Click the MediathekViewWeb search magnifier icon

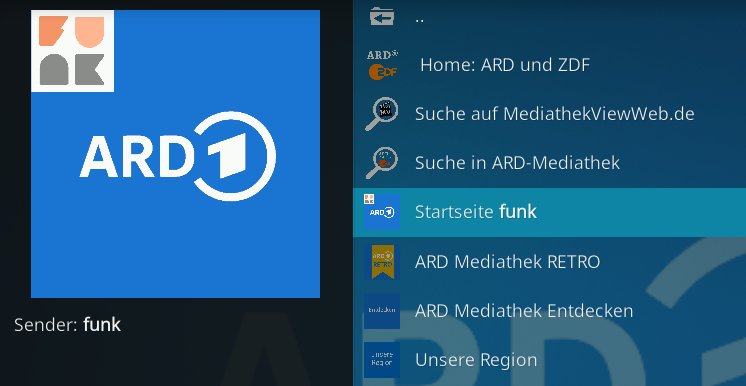click(382, 114)
